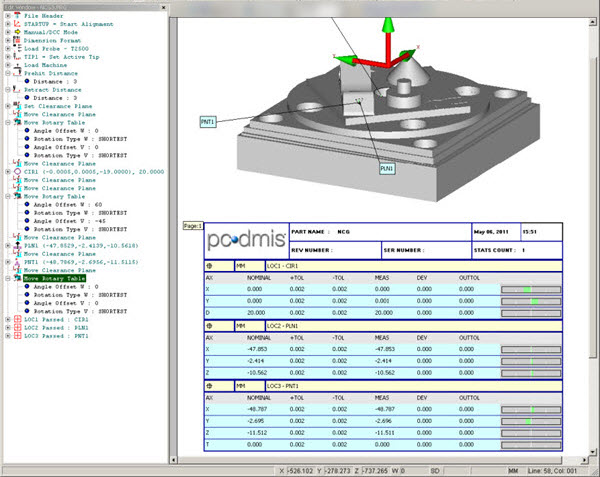Collapse the Prehit Distance node
This screenshot has width=600, height=477.
pyautogui.click(x=7, y=74)
